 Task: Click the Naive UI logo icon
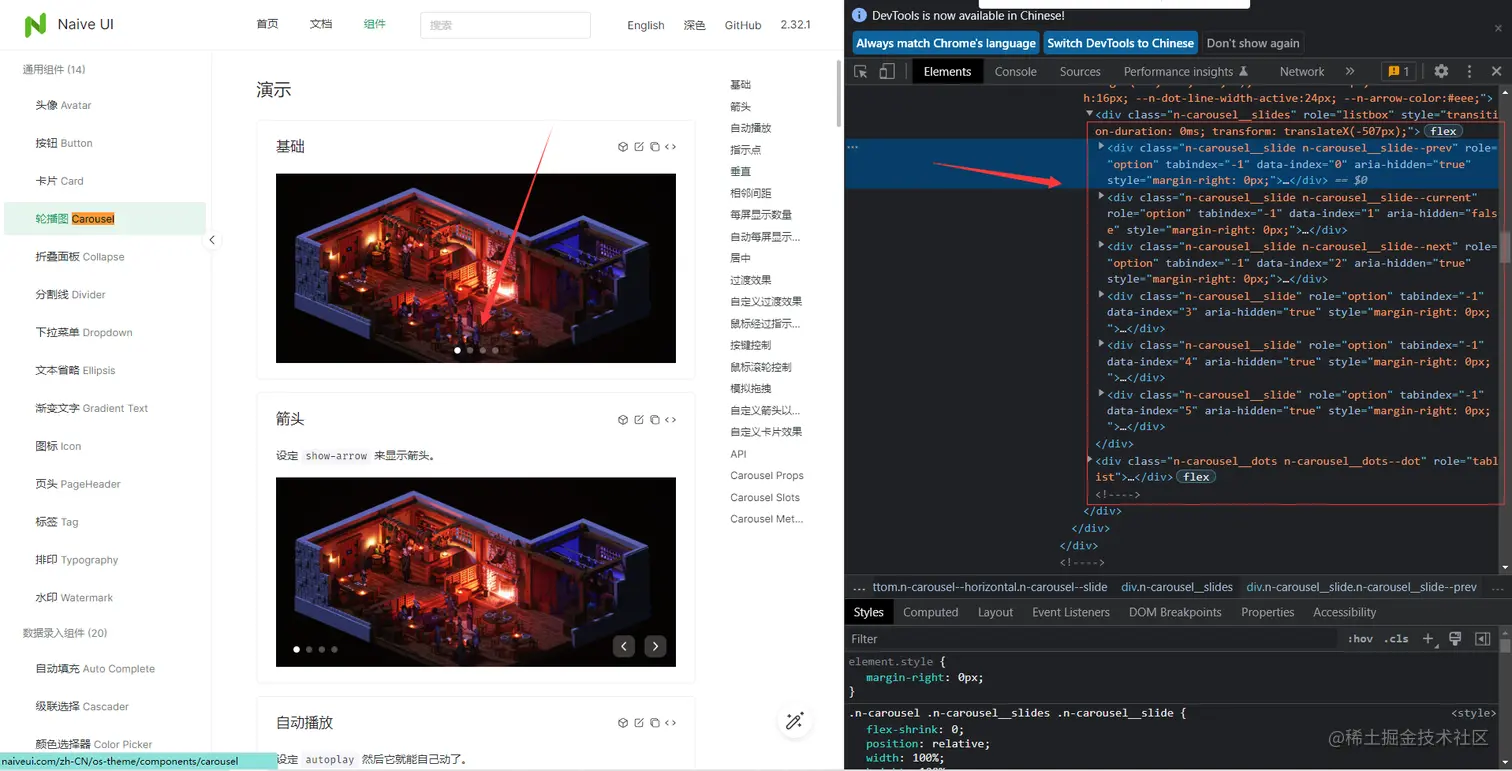(x=36, y=25)
